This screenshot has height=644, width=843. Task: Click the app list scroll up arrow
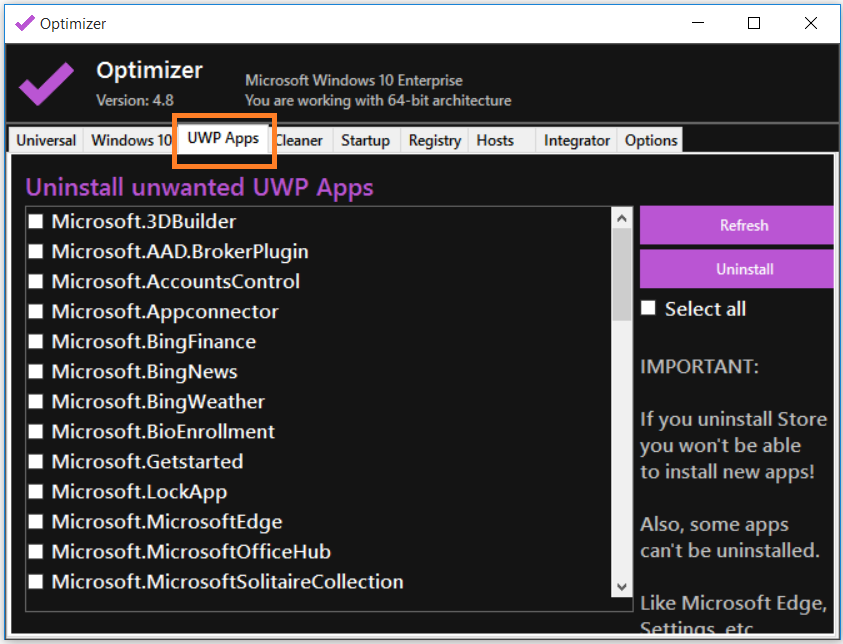pyautogui.click(x=622, y=218)
